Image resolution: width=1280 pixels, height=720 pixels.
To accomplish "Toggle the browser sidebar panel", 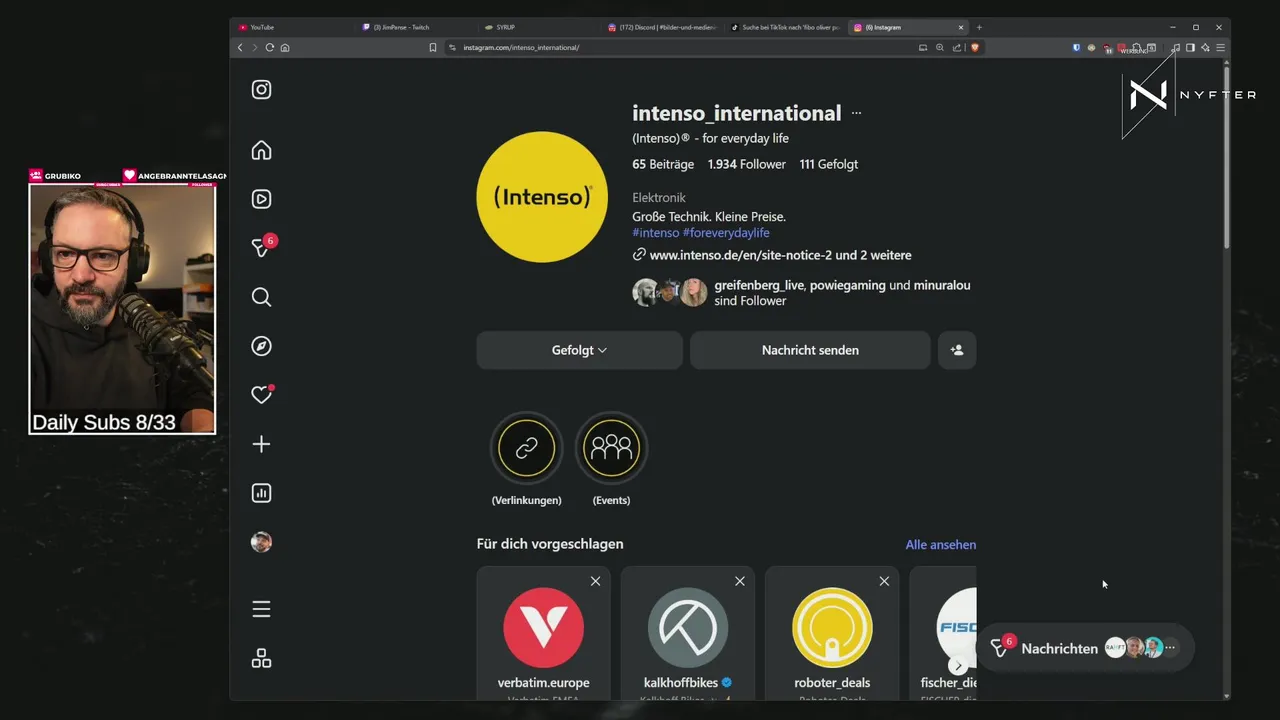I will [1190, 47].
